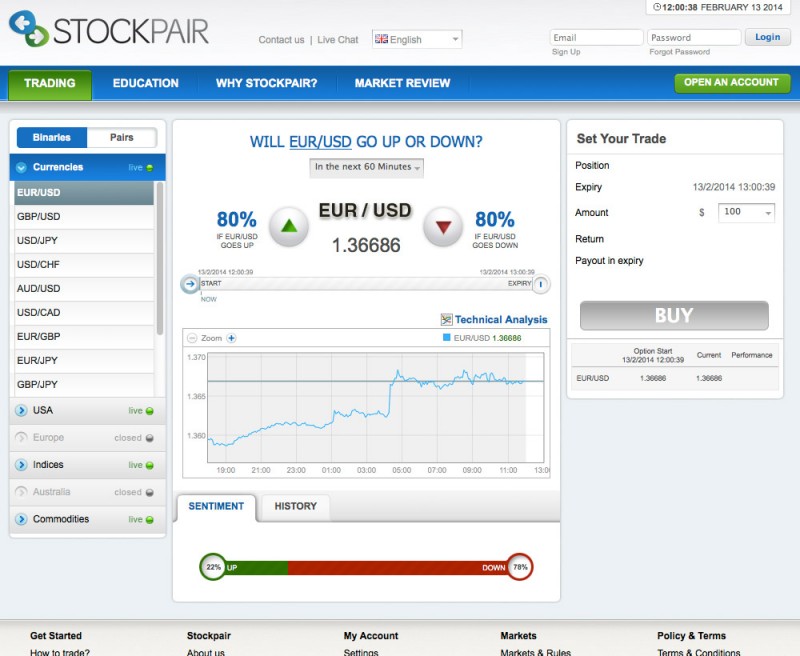Image resolution: width=800 pixels, height=656 pixels.
Task: Switch to Pairs mode
Action: click(x=121, y=137)
